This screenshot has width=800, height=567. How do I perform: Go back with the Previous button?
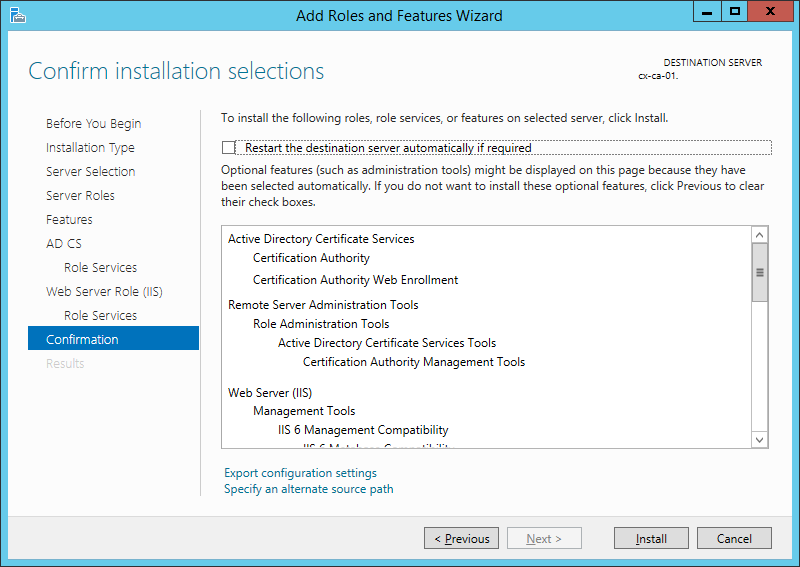(461, 538)
